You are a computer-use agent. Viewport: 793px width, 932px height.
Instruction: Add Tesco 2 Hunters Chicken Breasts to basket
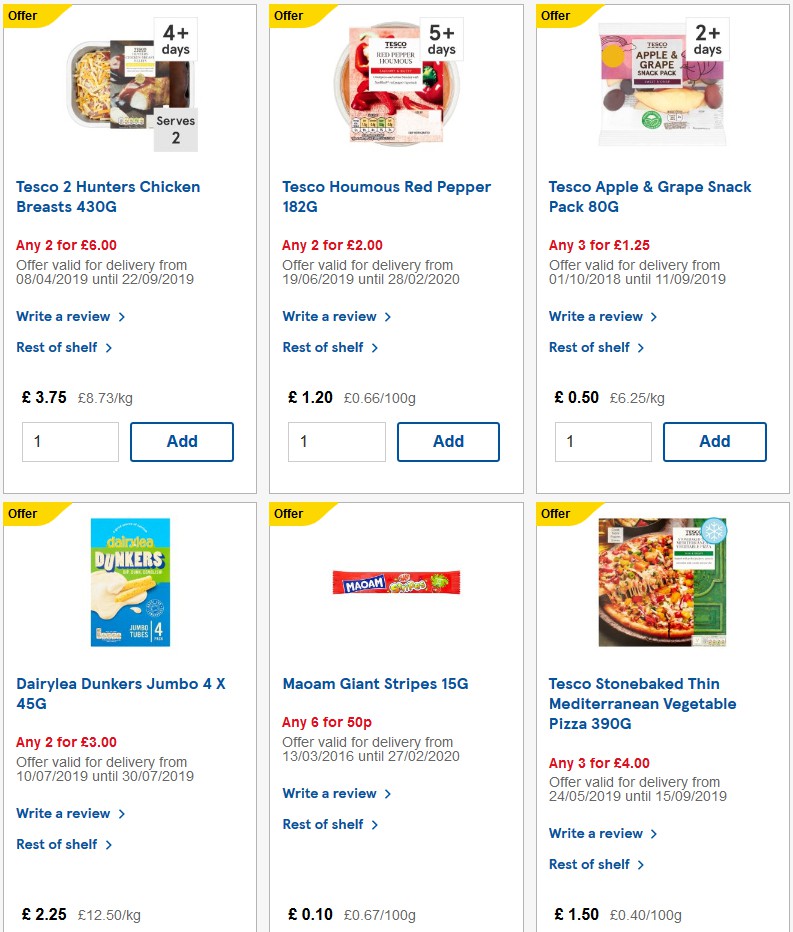(181, 441)
